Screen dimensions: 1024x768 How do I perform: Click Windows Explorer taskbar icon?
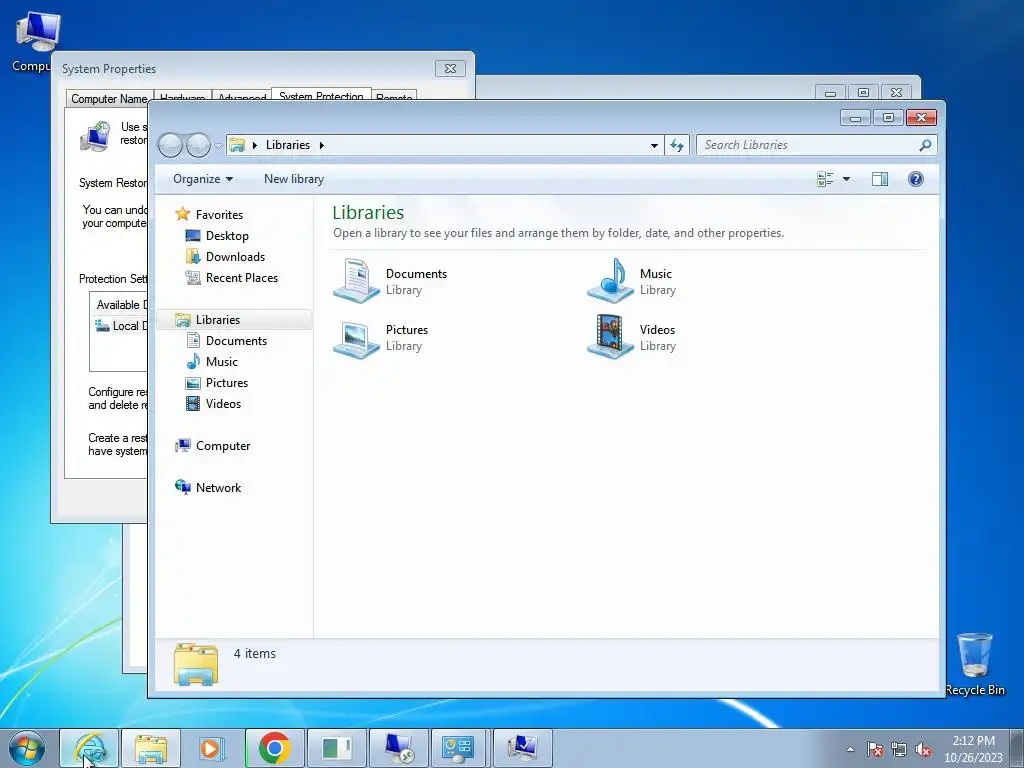point(150,748)
